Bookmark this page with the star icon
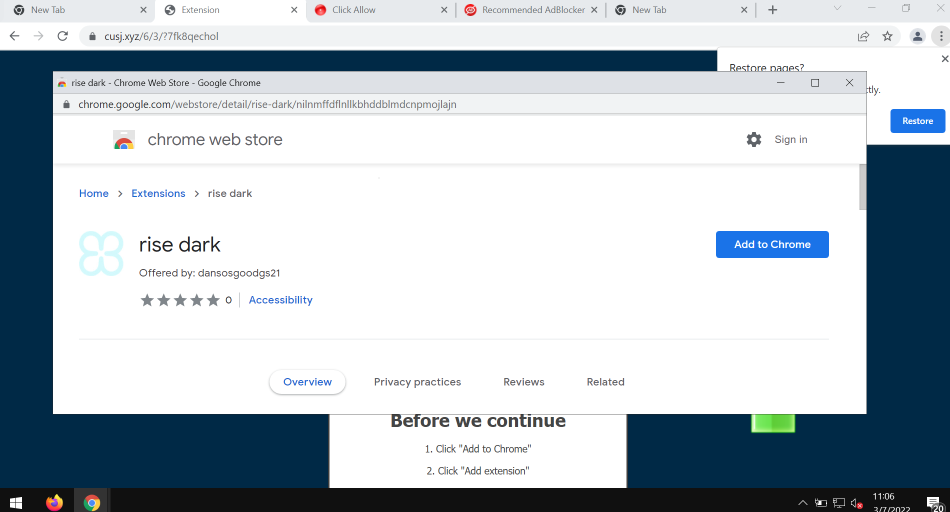 pos(887,36)
